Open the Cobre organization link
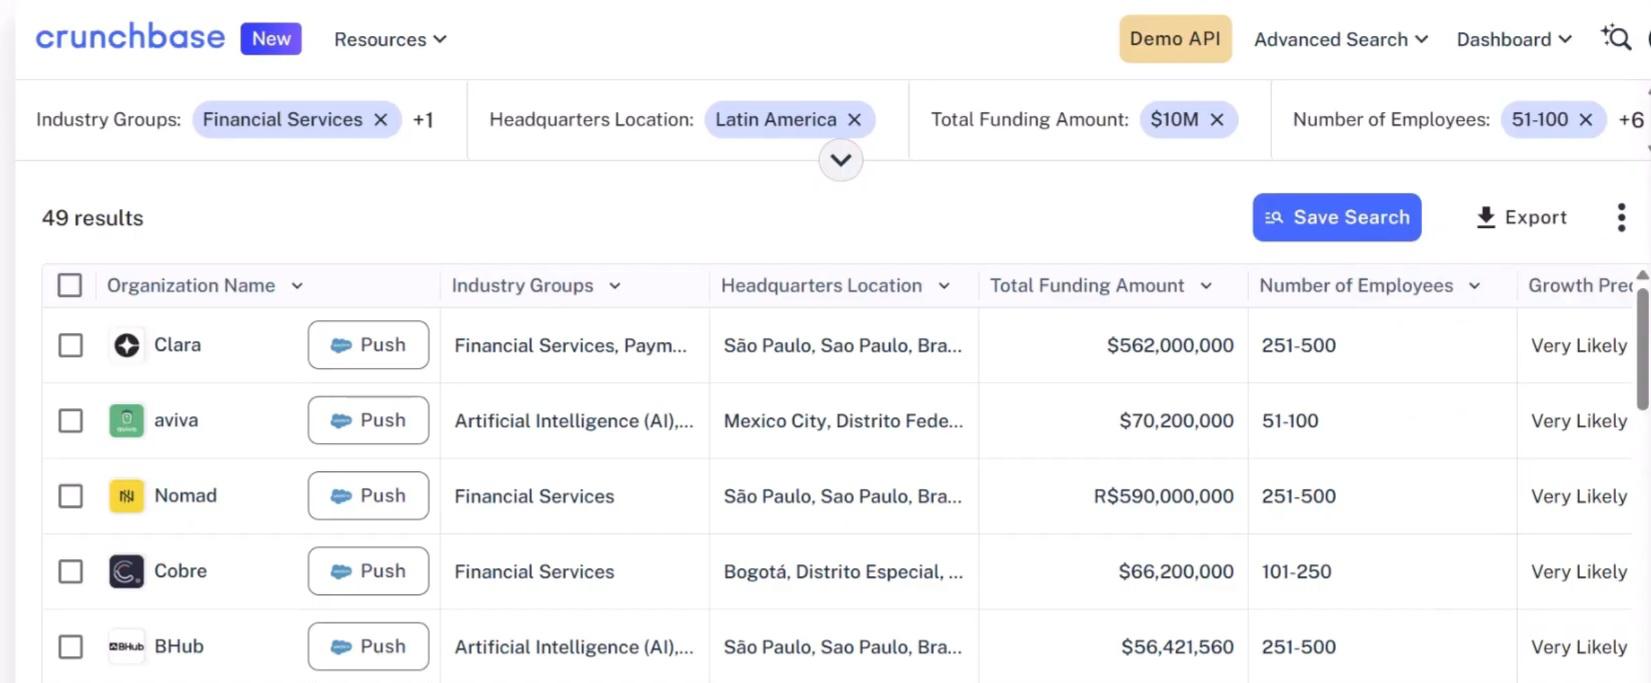Screen dimensions: 1651x683 pos(180,571)
